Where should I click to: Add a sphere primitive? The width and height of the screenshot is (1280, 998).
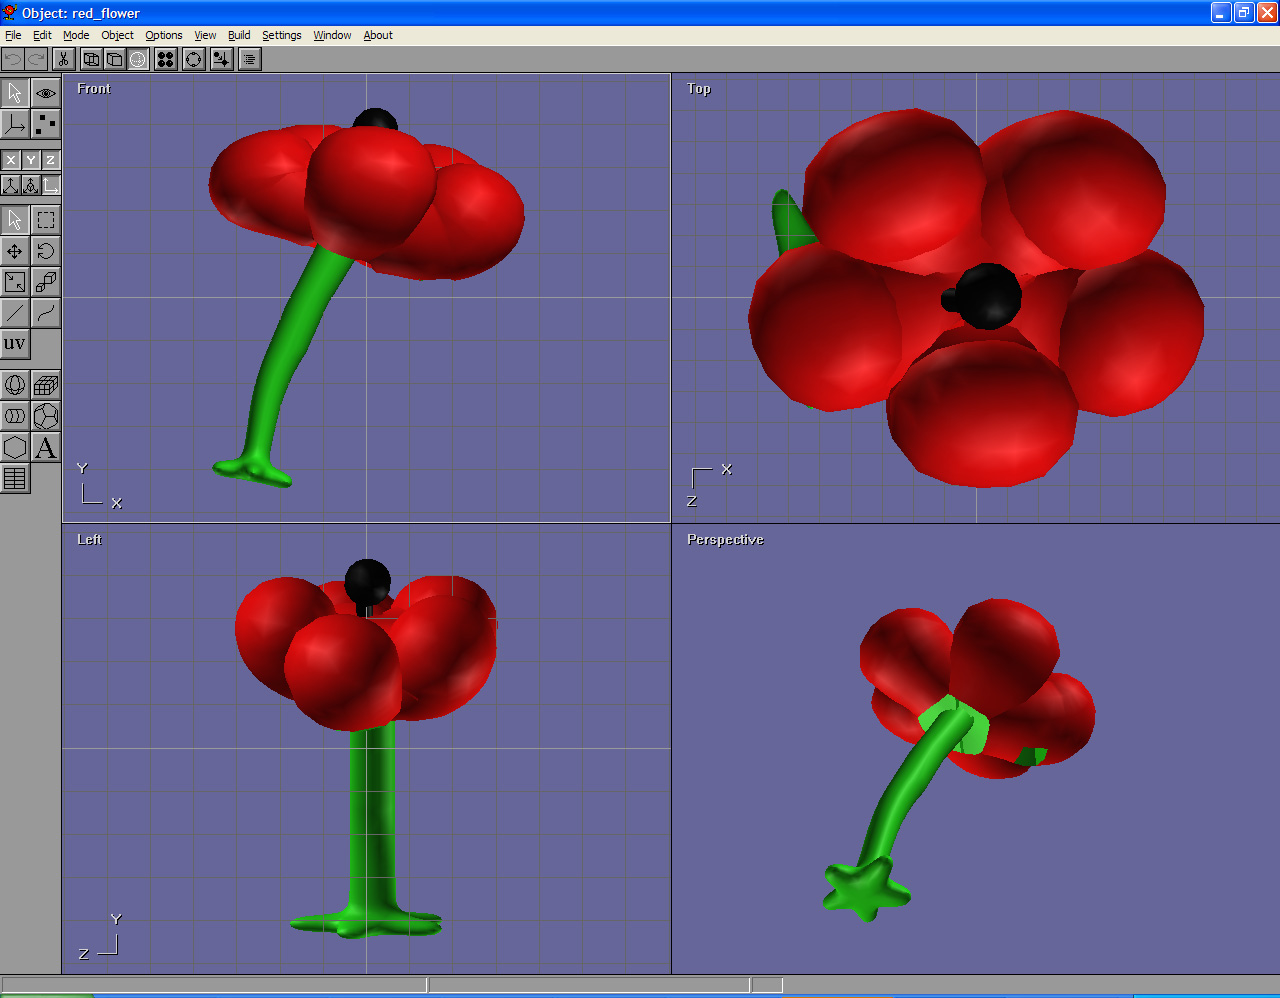pos(15,385)
